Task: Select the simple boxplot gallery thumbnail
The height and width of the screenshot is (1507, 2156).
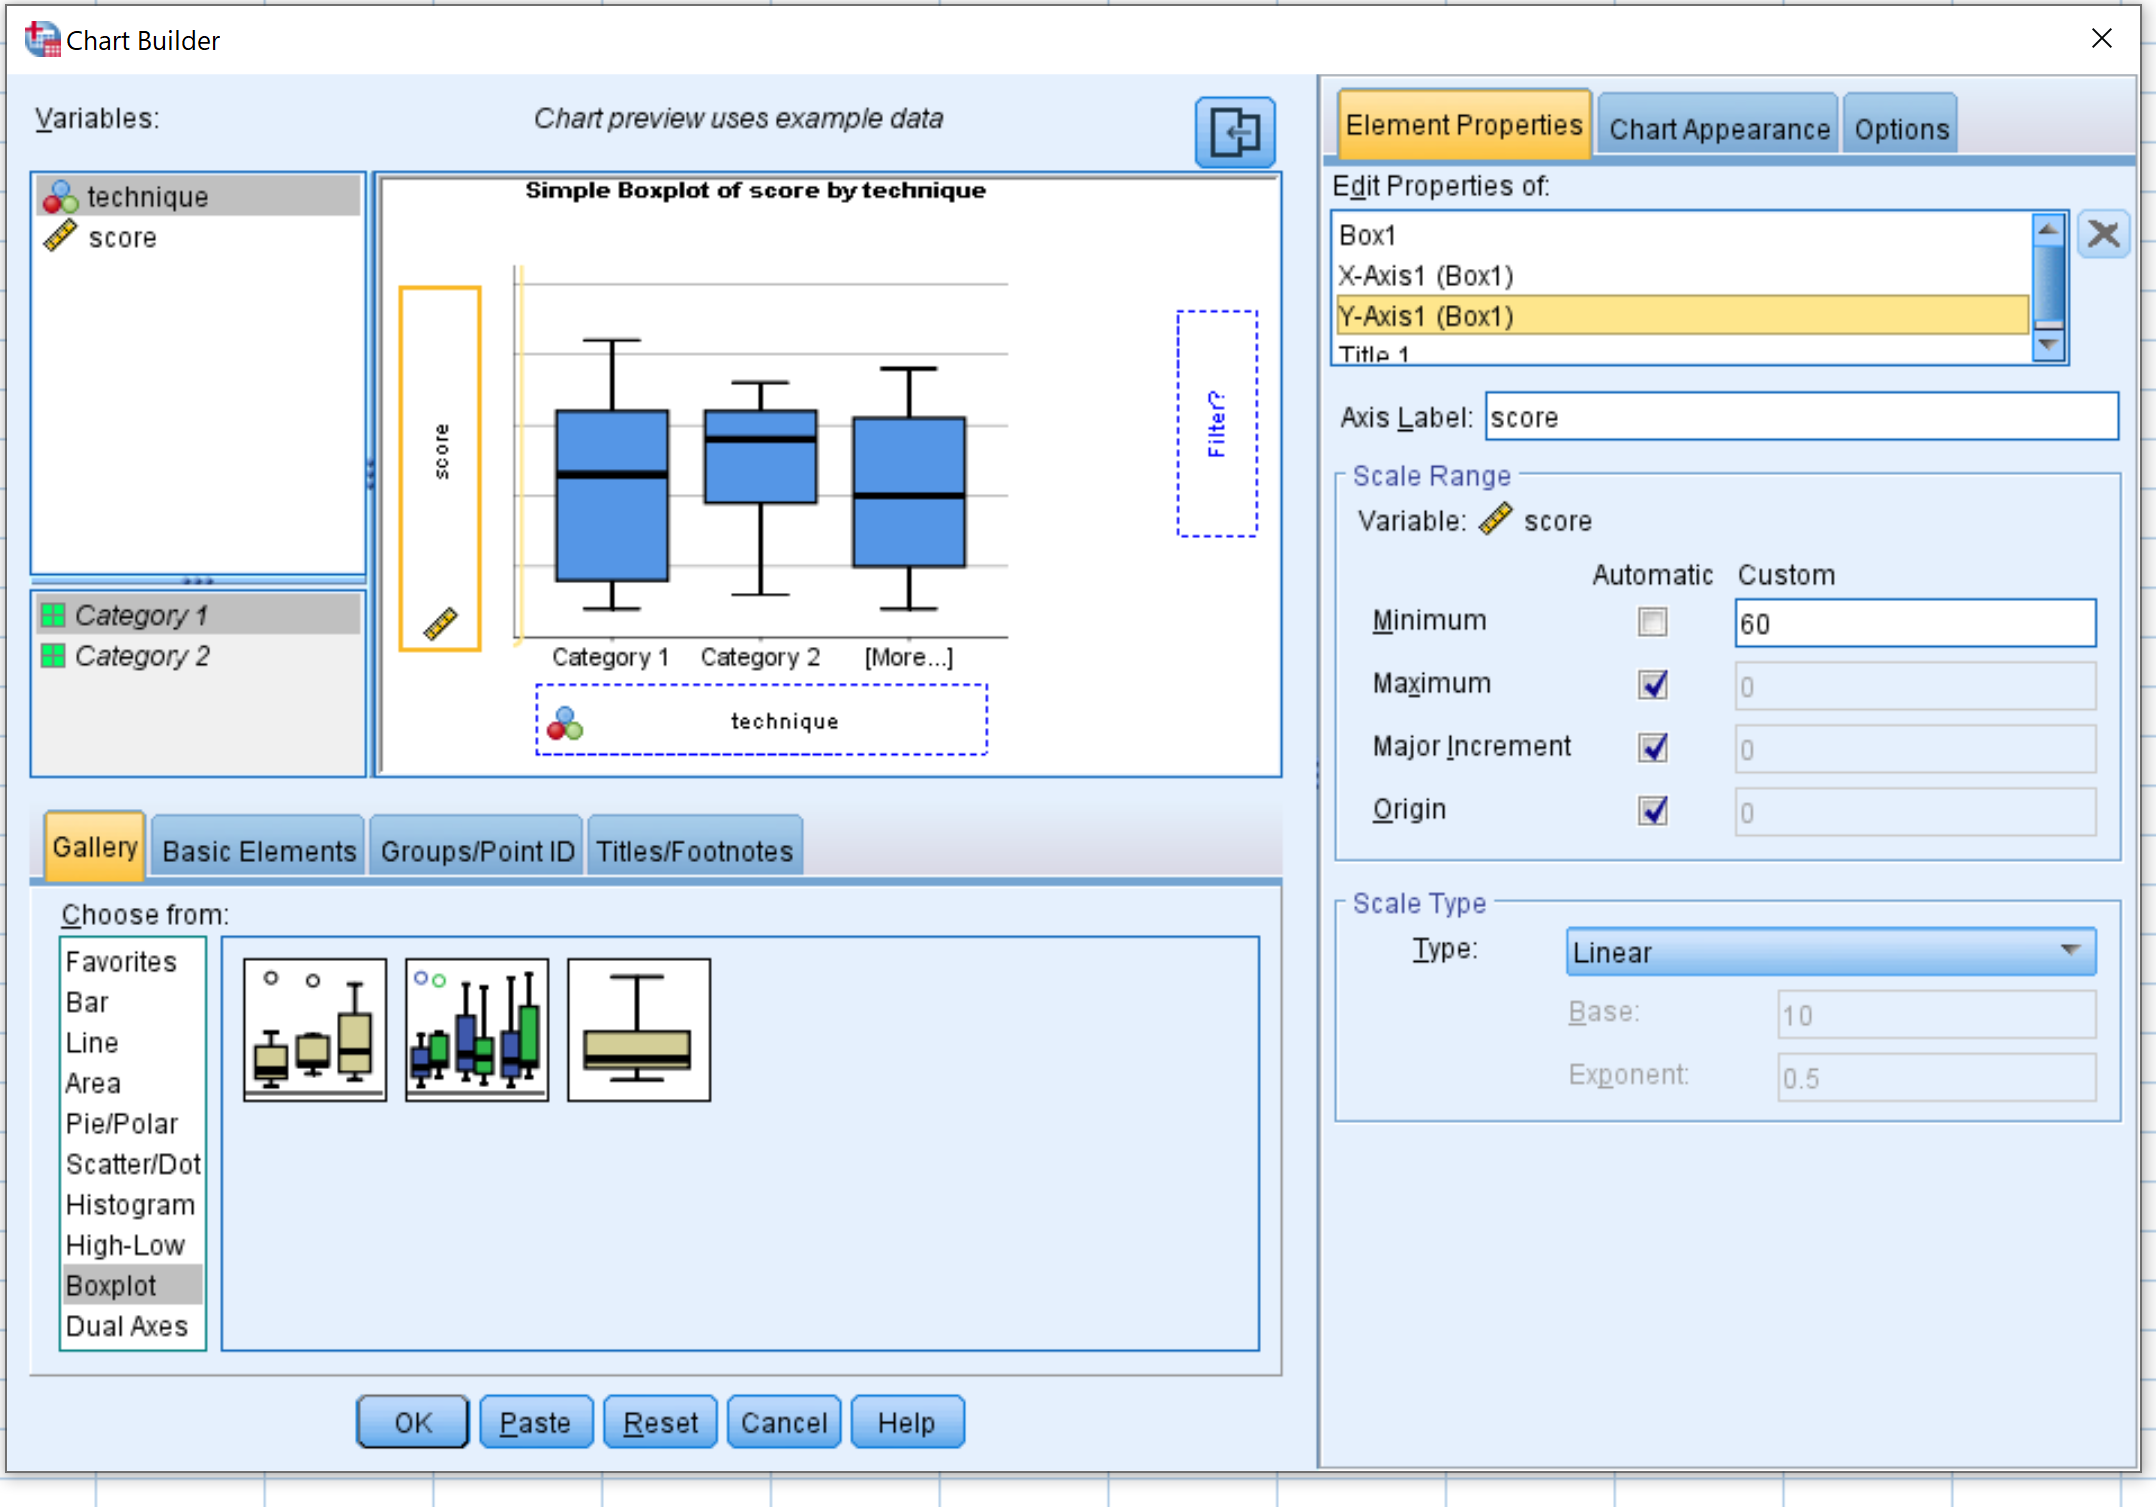Action: click(315, 1029)
